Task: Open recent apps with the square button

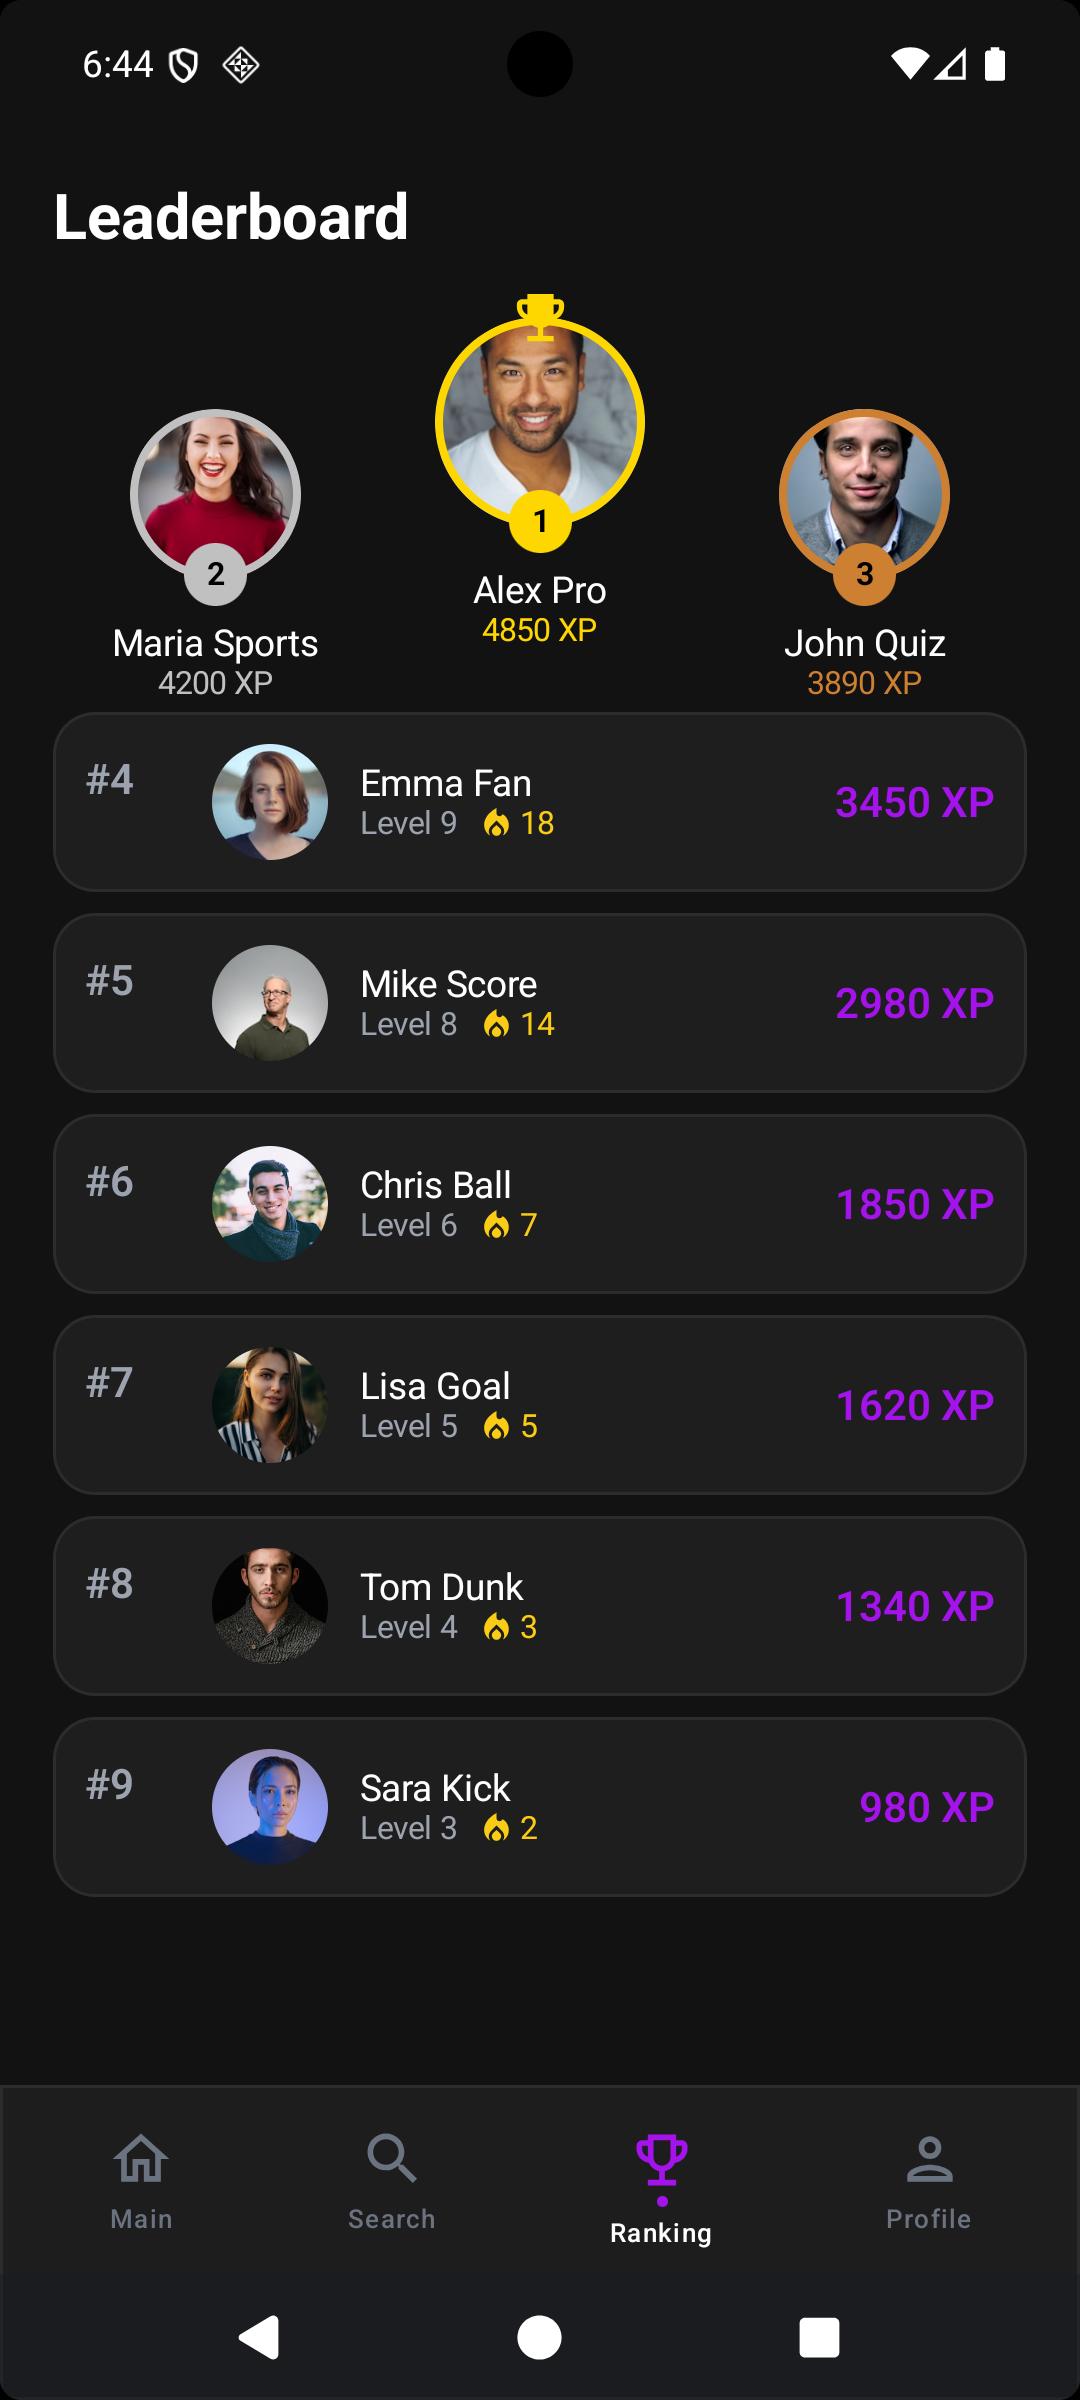Action: 819,2338
